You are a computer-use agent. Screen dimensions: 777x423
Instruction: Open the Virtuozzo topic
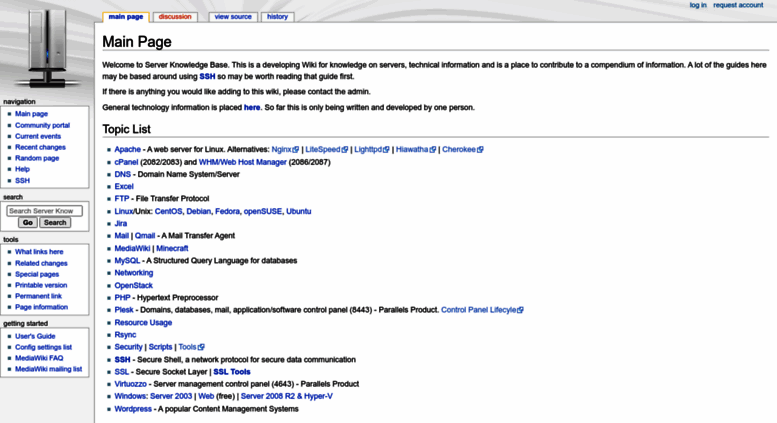(x=130, y=384)
